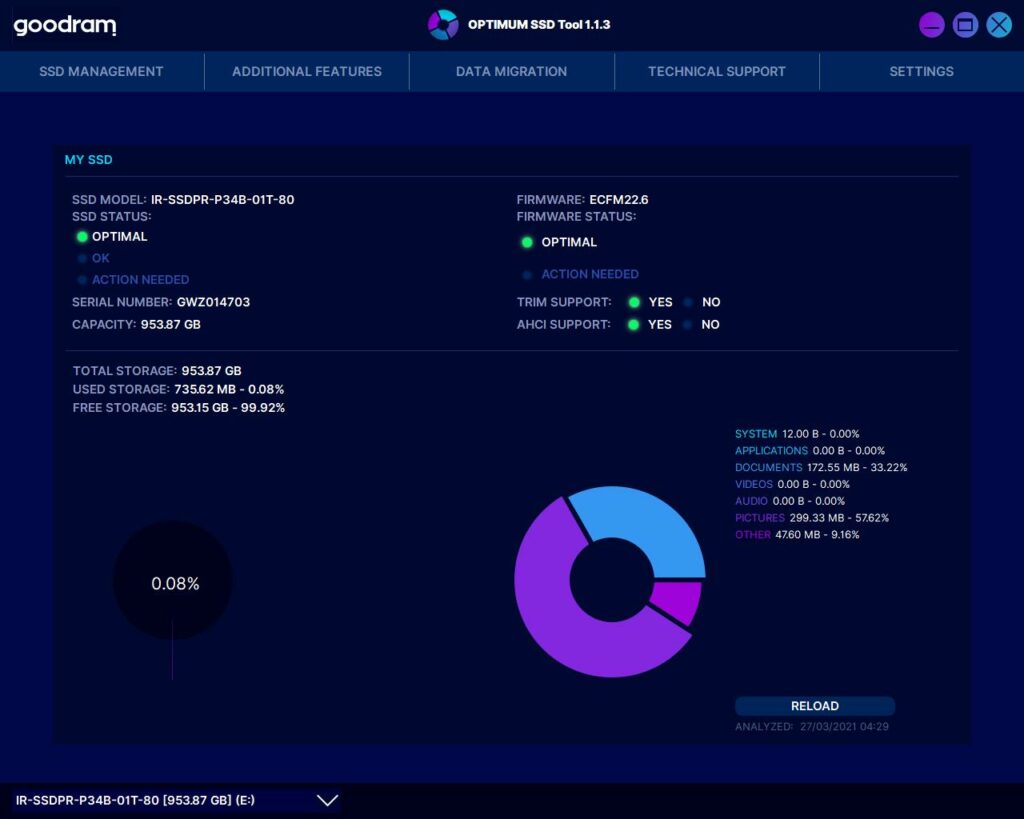Open the Settings tab
This screenshot has width=1024, height=819.
coord(921,72)
